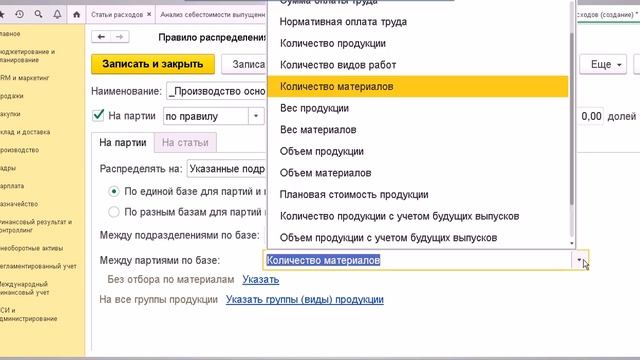Open CRM и маркетинг section
Screen dimensions: 640x360
[x=24, y=78]
